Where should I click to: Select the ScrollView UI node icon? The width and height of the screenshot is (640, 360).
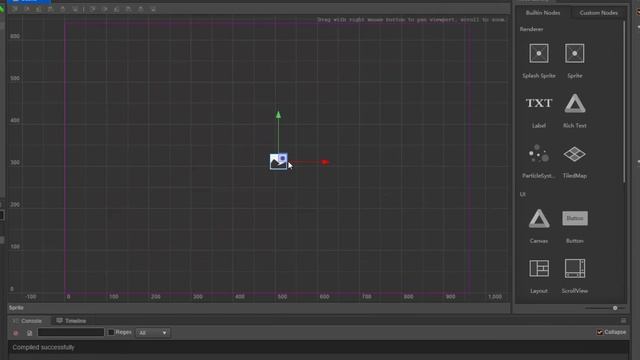point(575,269)
